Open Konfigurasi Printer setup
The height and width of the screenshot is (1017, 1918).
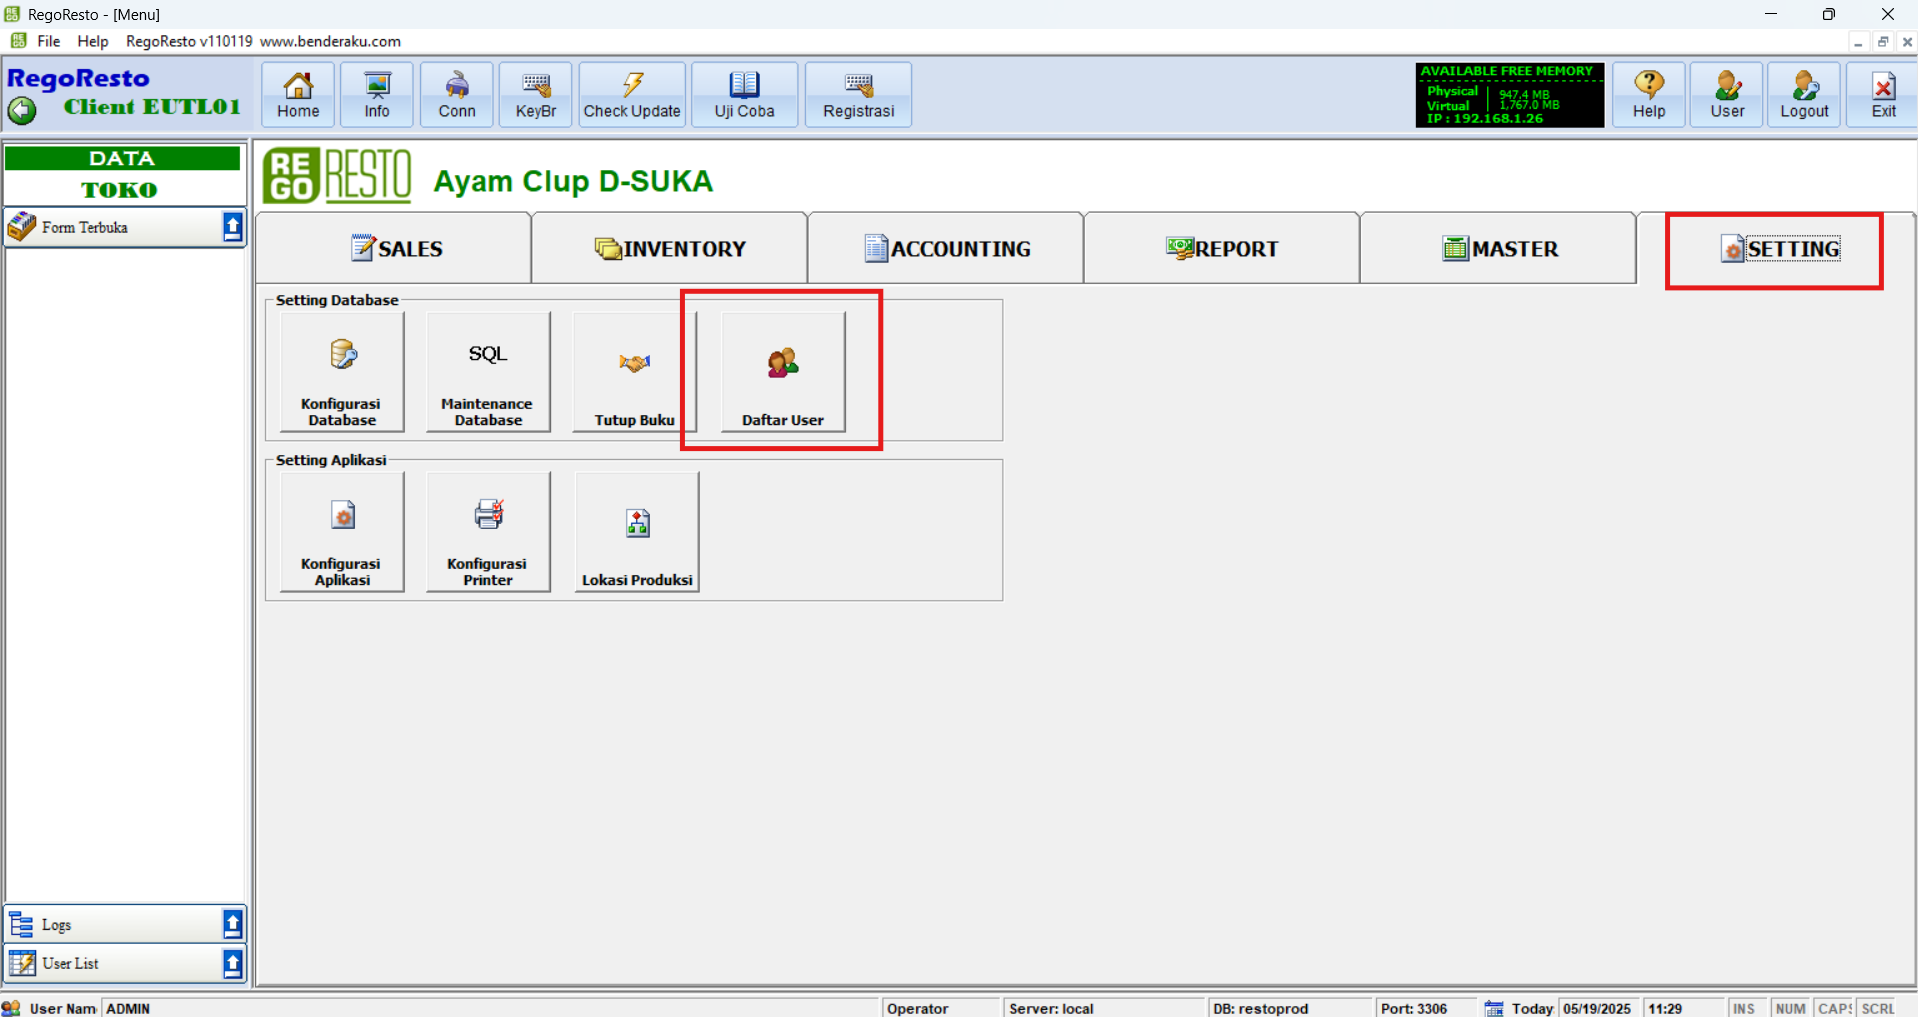(x=488, y=532)
